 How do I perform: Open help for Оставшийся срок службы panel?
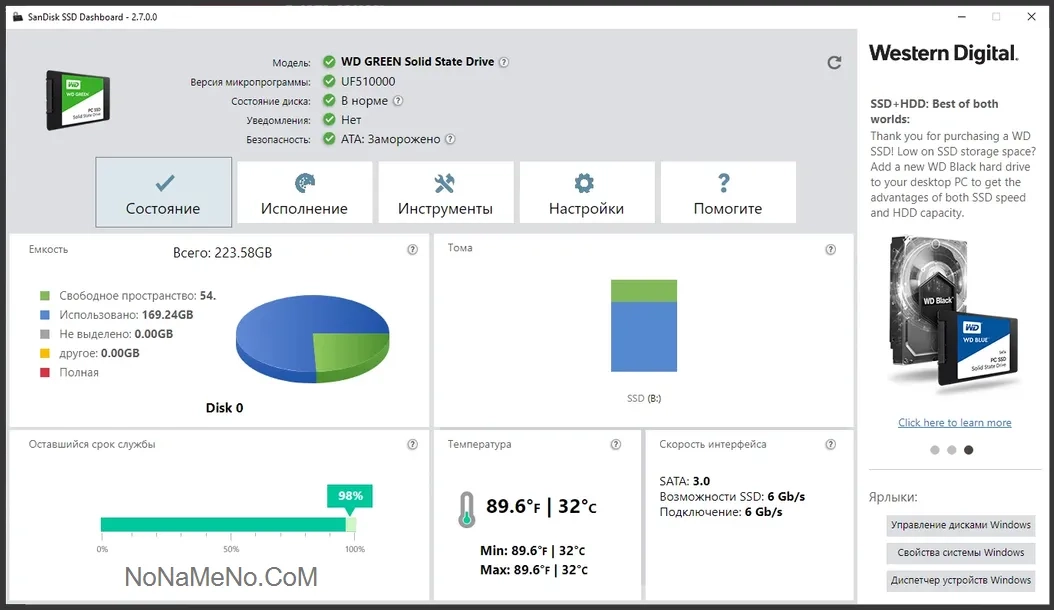412,445
